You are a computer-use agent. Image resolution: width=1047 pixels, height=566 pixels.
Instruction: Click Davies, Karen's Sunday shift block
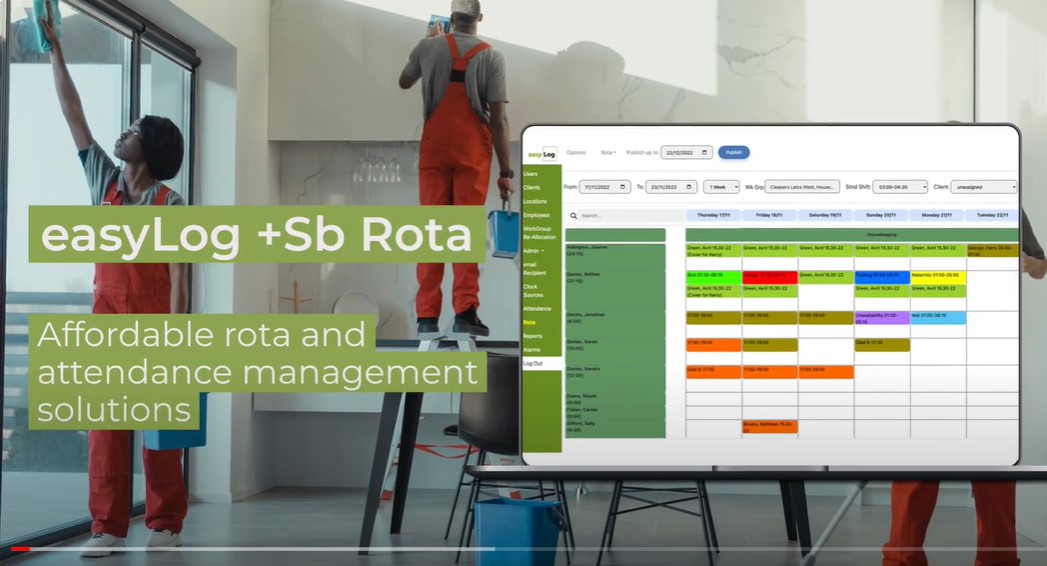881,345
